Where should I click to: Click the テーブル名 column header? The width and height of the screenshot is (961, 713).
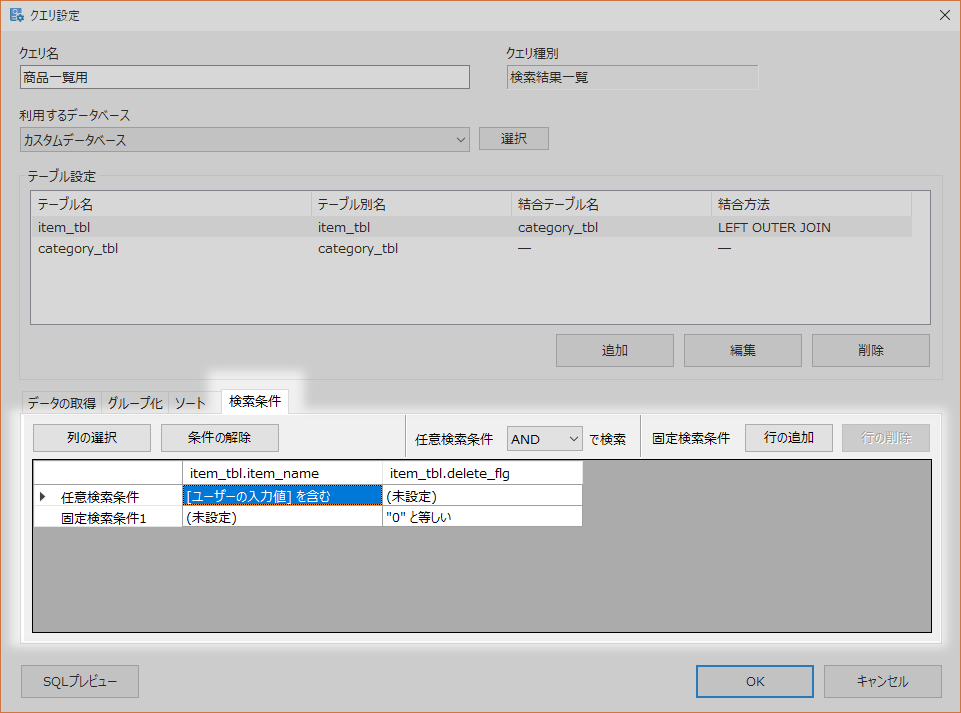pos(171,204)
